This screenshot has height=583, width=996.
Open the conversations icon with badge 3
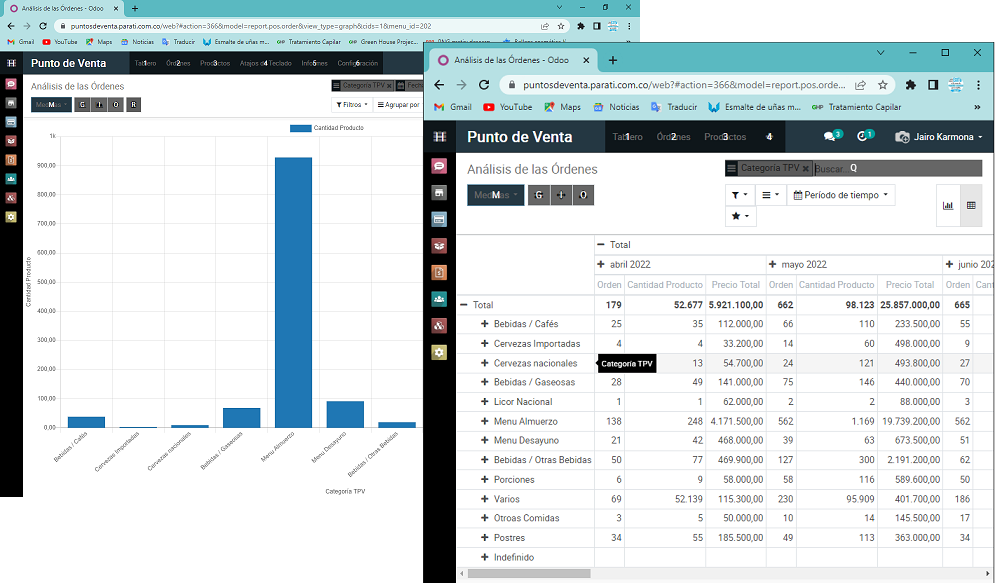(831, 137)
